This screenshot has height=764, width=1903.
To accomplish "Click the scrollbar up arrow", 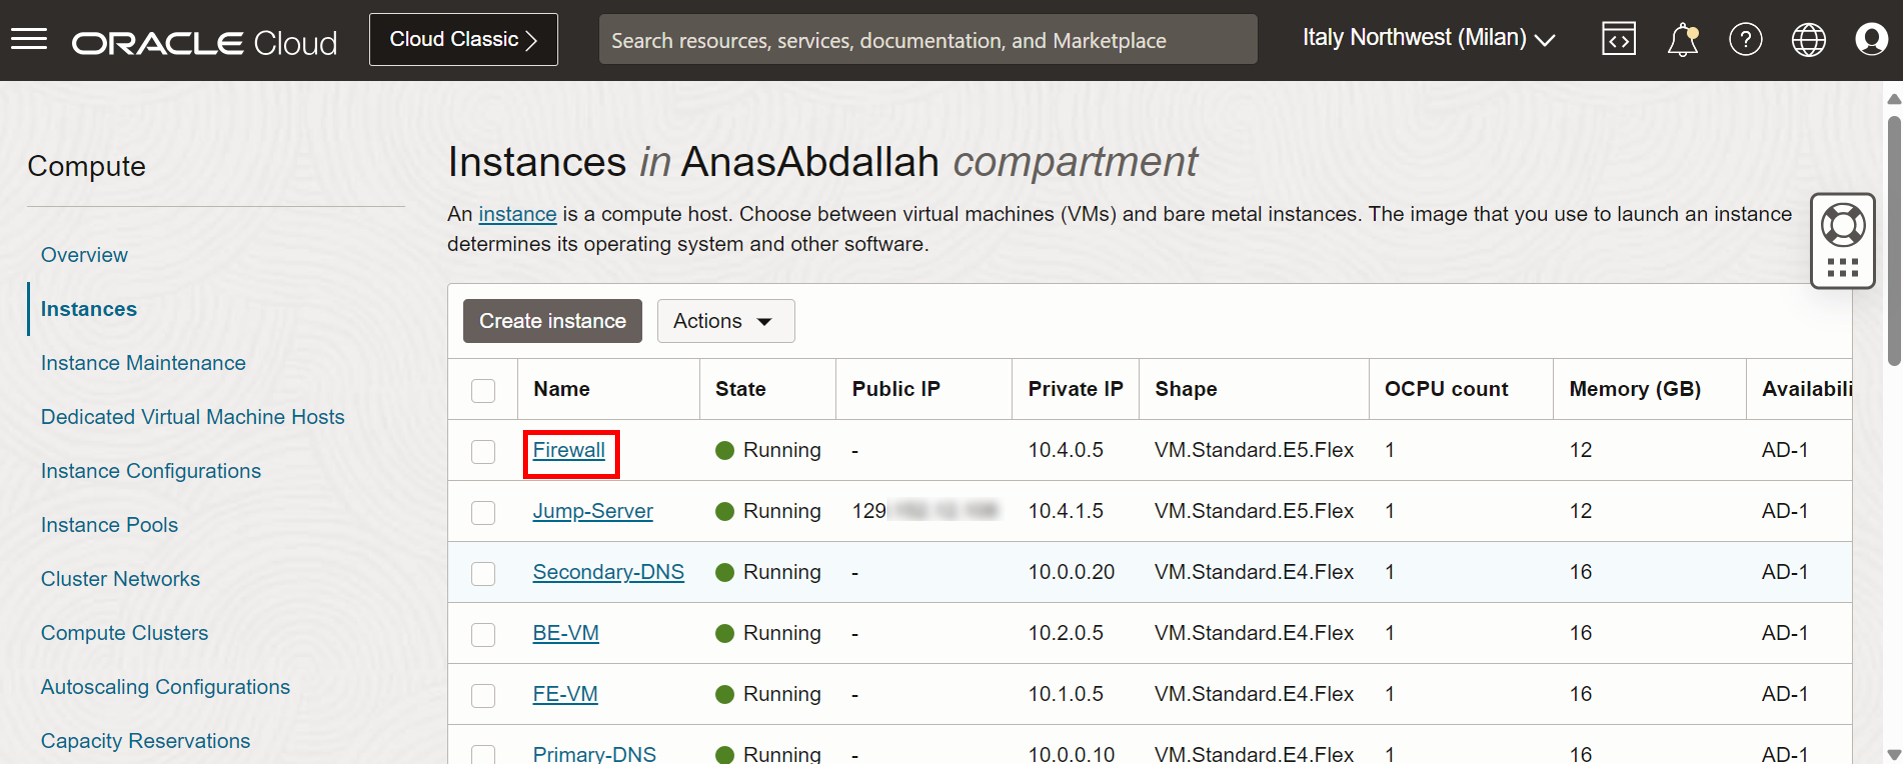I will [x=1893, y=99].
